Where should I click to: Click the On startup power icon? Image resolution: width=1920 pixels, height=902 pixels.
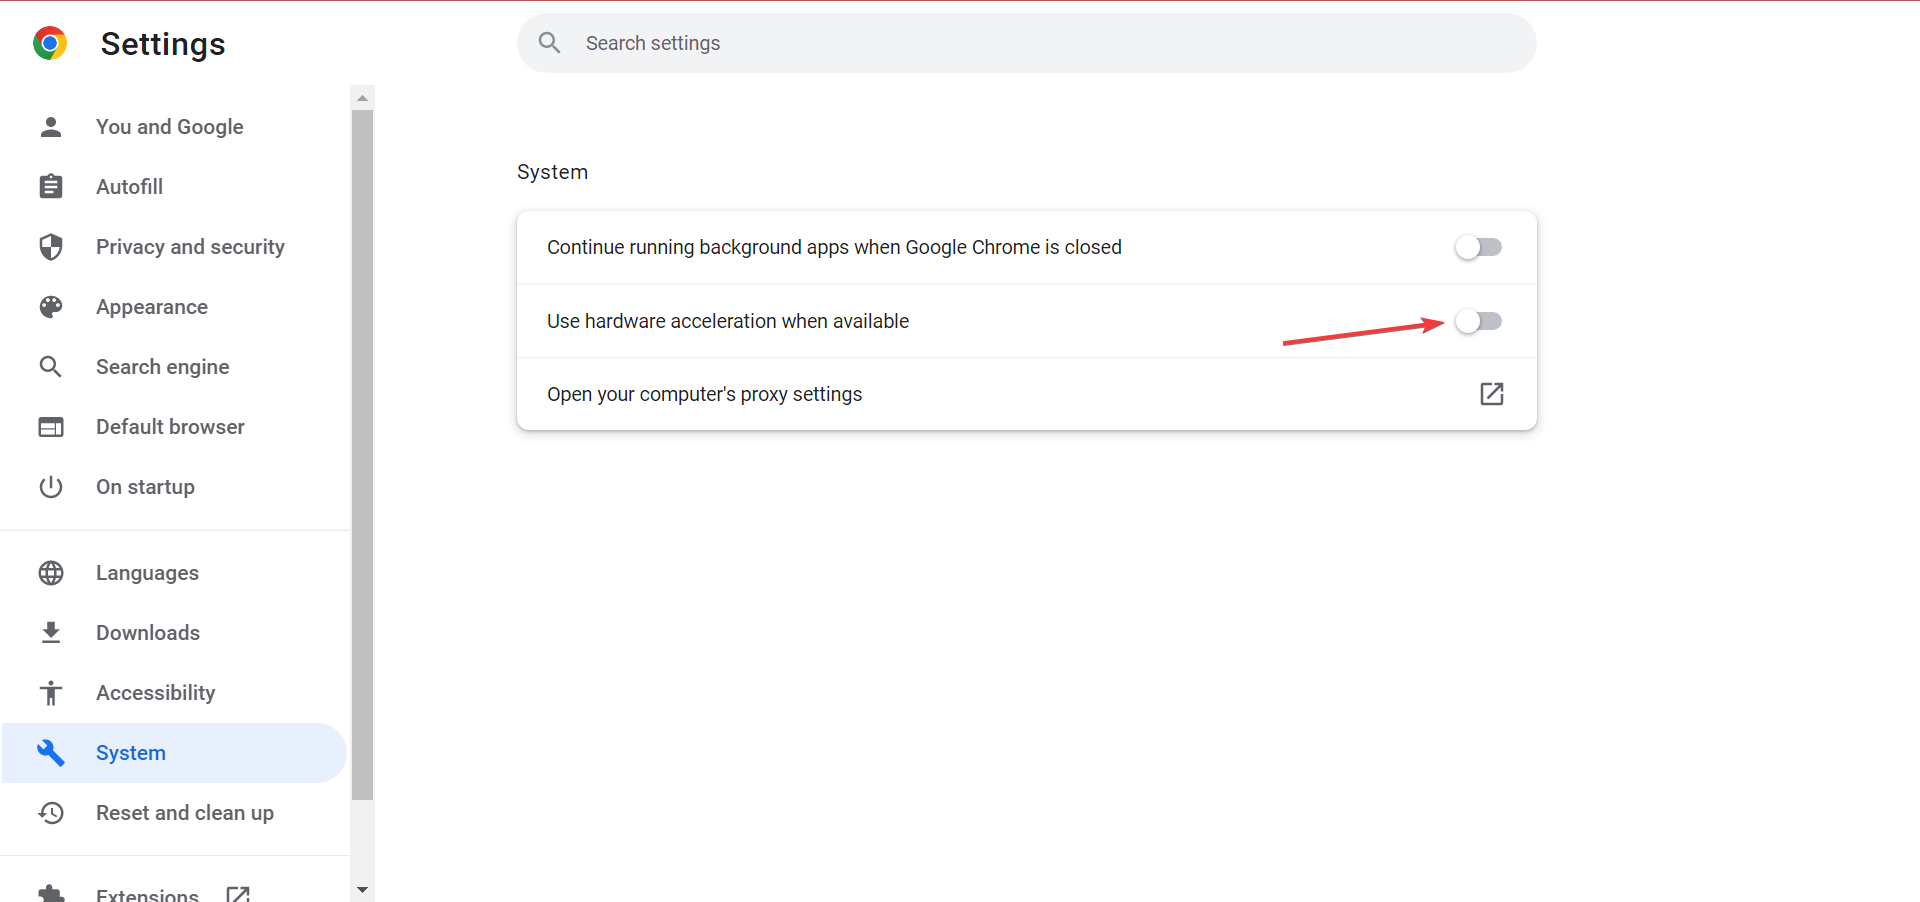coord(51,487)
